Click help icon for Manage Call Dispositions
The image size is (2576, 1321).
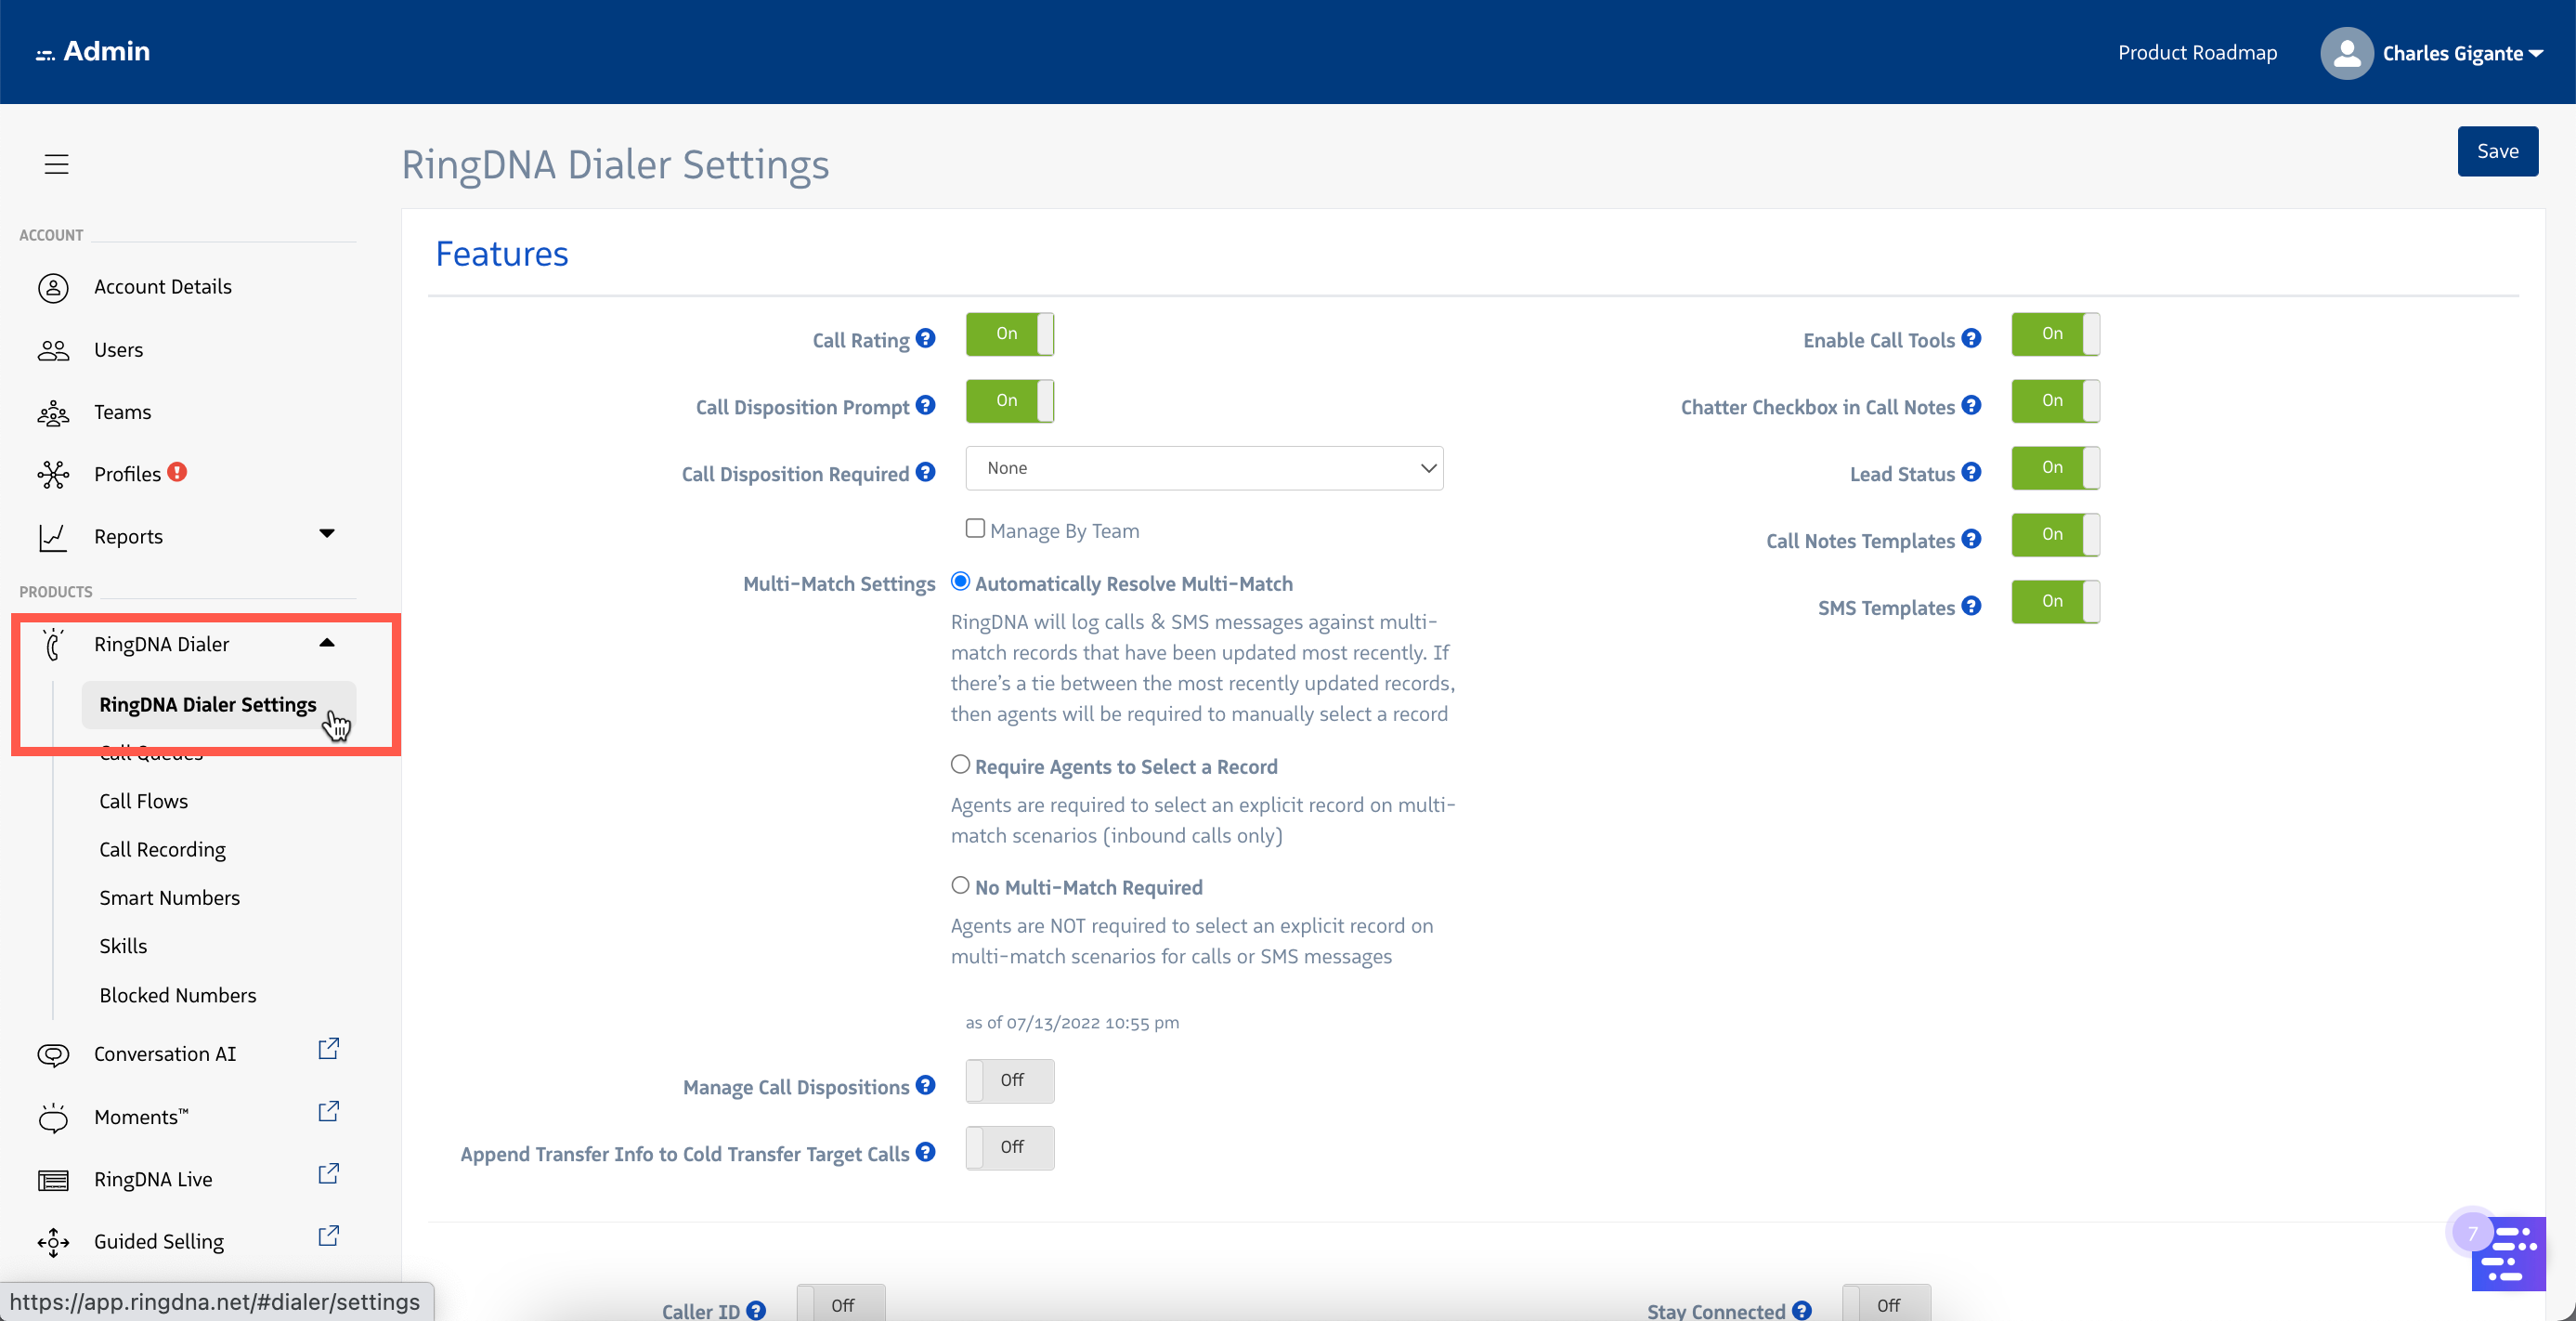click(925, 1086)
